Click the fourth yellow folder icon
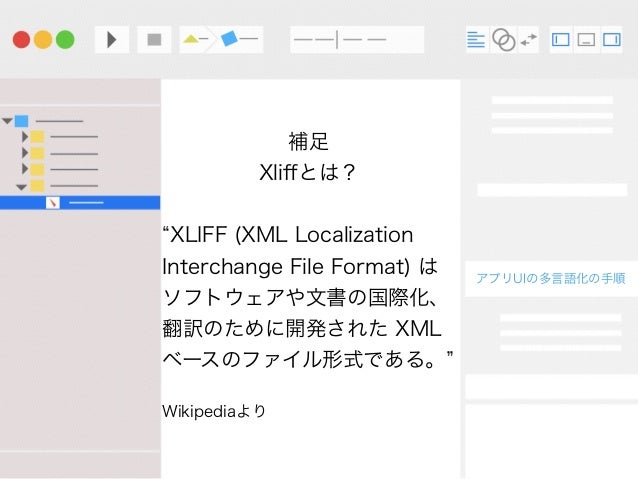638x479 pixels. pyautogui.click(x=37, y=186)
